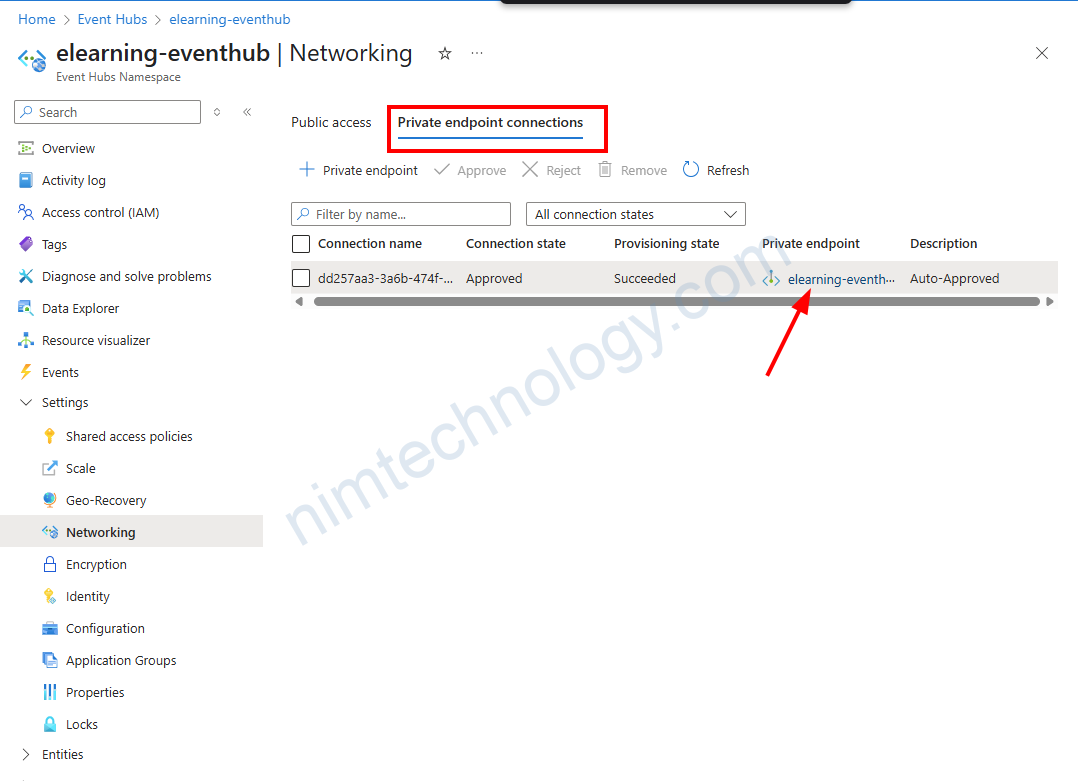Expand the Entities section
The height and width of the screenshot is (781, 1078).
point(27,754)
